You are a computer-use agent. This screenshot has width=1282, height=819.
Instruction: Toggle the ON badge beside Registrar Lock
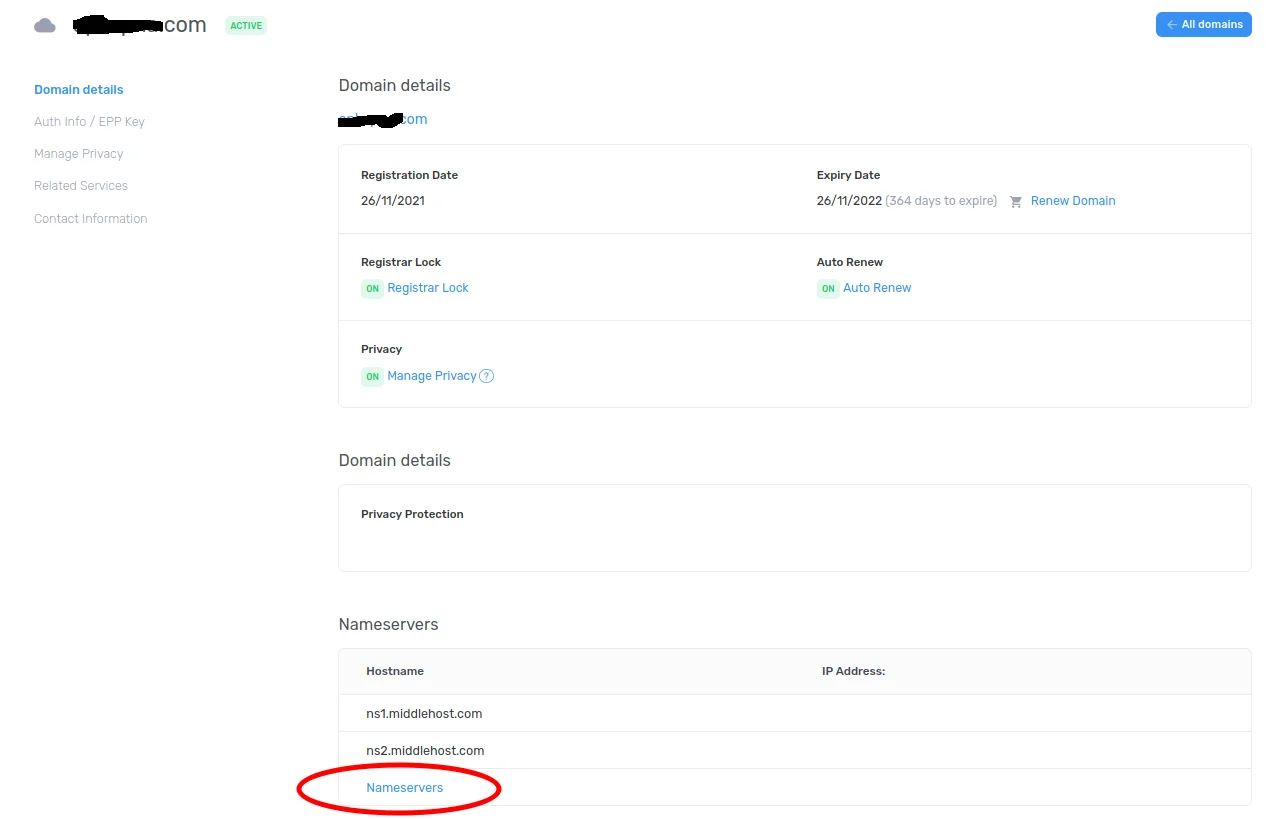372,288
